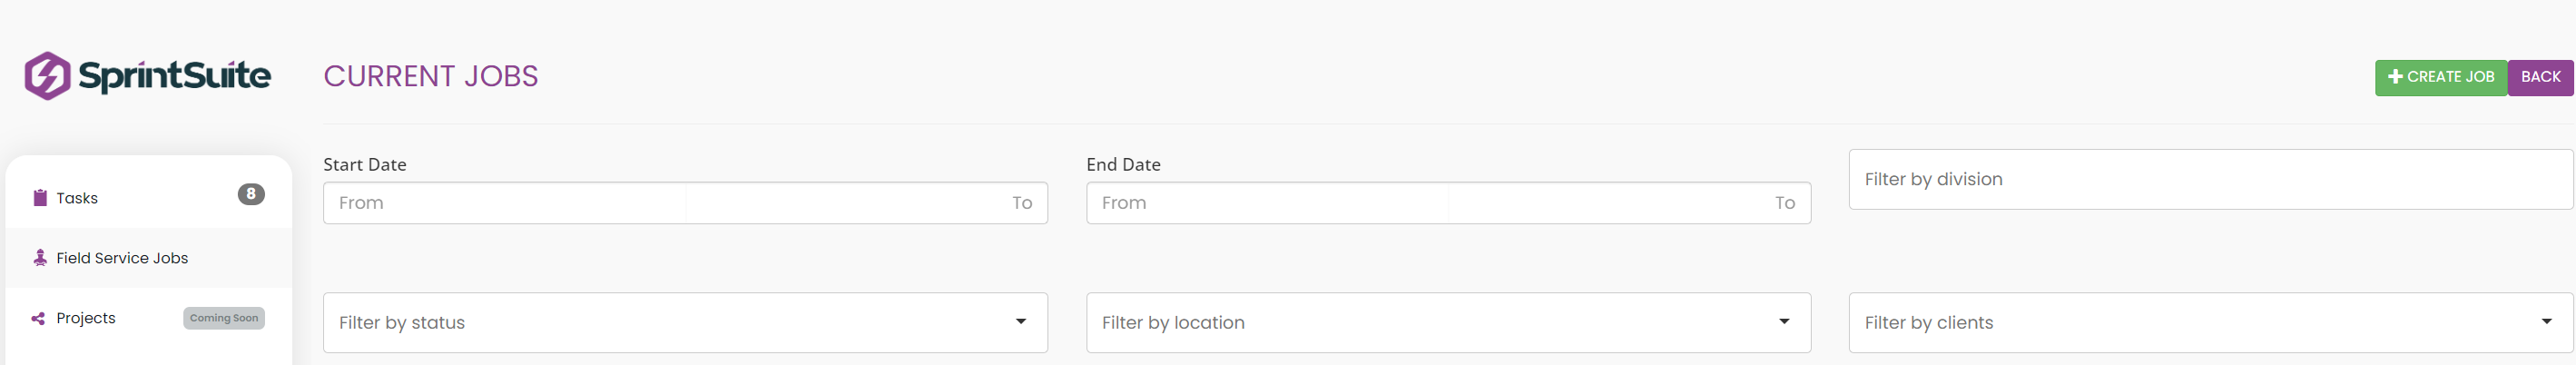
Task: Click the SprintSuite wordmark text
Action: click(174, 77)
